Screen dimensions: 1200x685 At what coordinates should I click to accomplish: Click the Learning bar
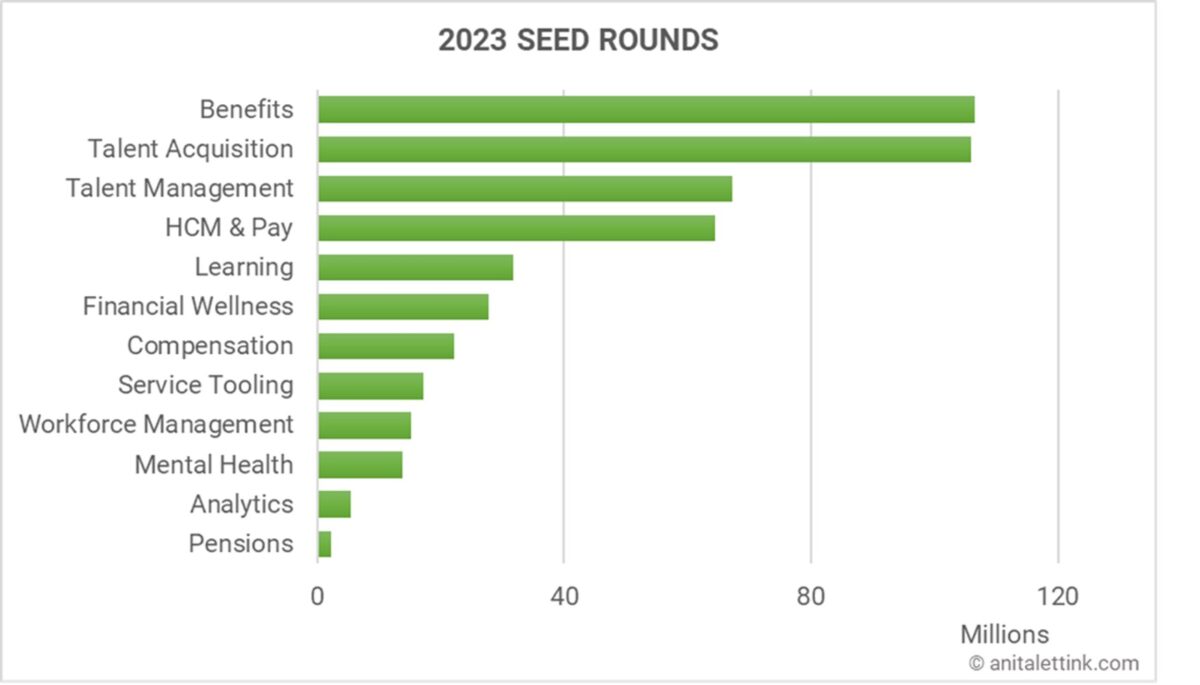coord(415,267)
